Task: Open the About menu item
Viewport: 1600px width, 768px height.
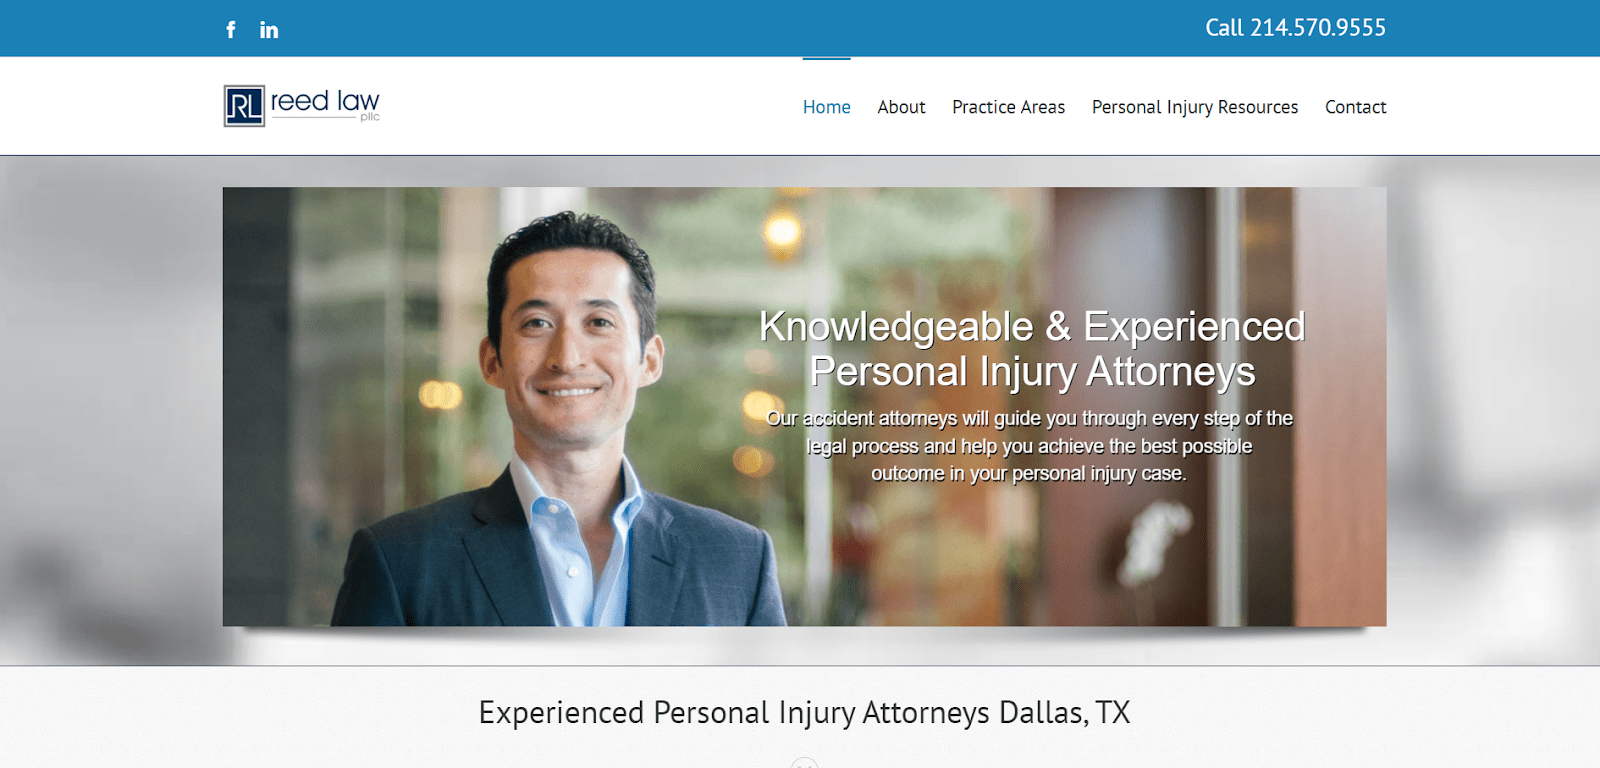Action: point(902,107)
